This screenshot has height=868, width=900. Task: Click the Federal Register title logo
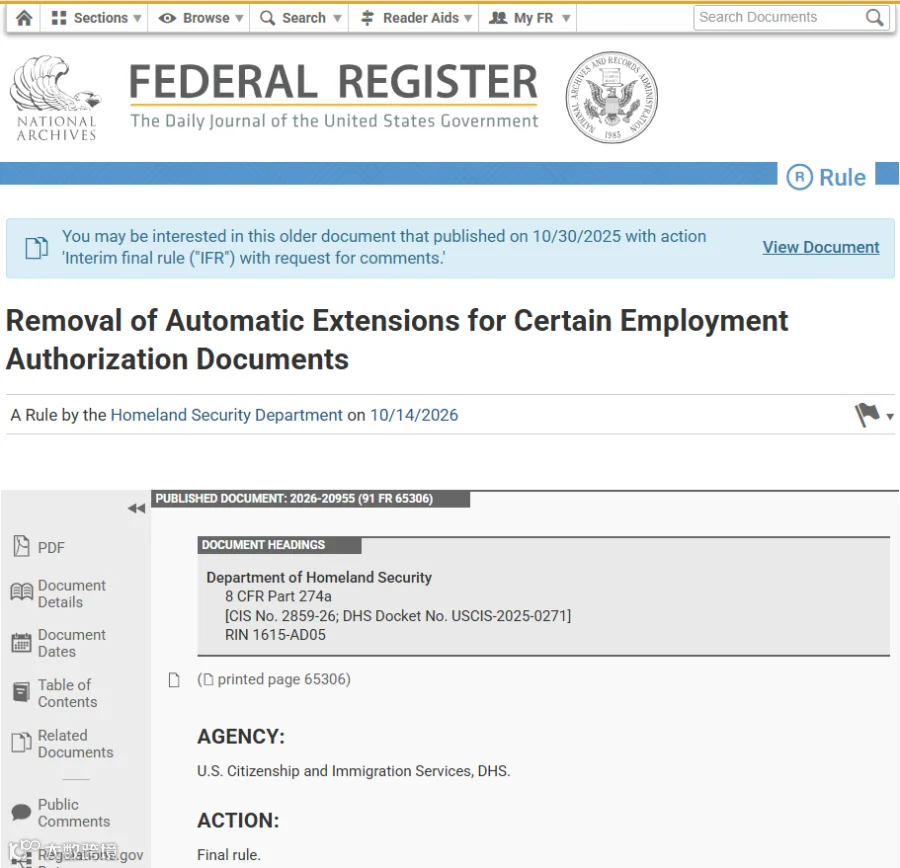(333, 95)
